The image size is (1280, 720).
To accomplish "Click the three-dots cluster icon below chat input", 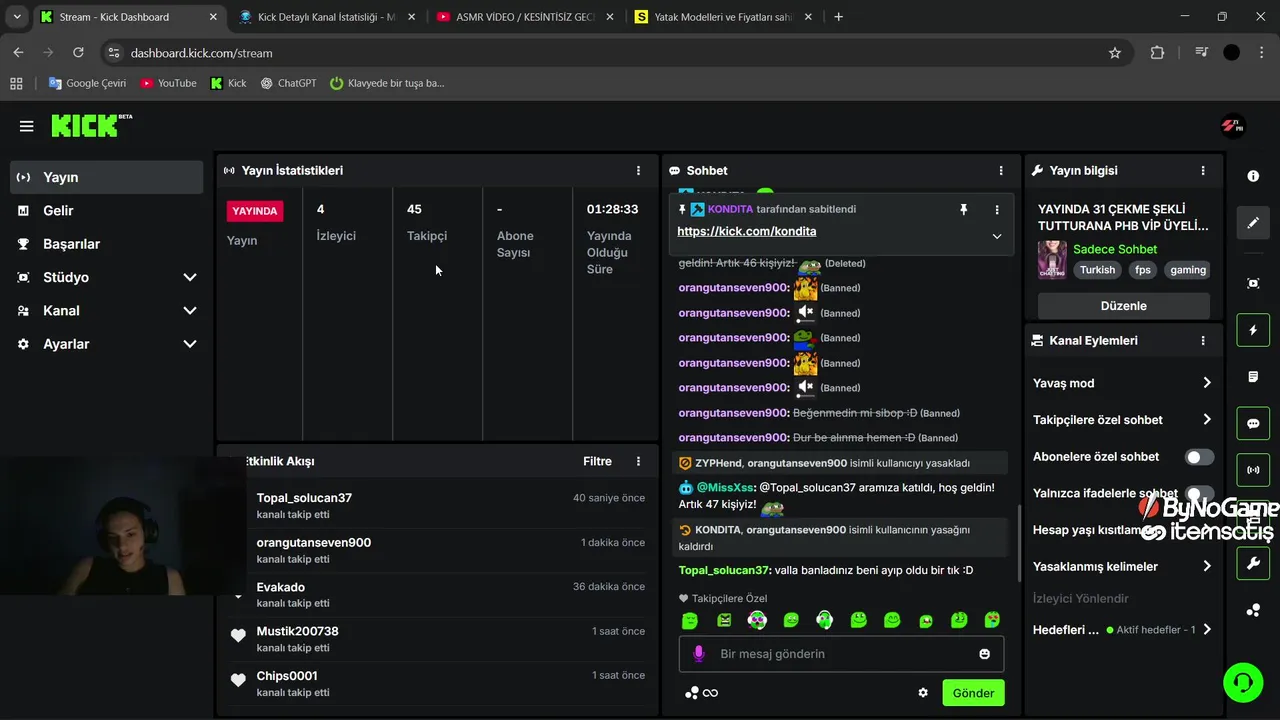I will click(691, 693).
